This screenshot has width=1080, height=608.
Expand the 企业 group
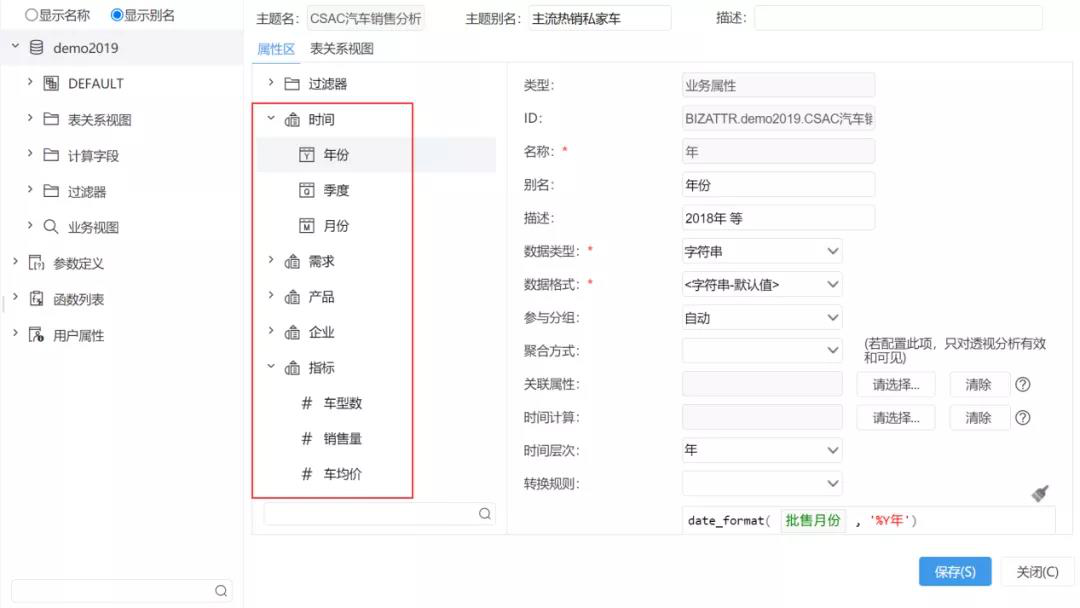pos(271,331)
